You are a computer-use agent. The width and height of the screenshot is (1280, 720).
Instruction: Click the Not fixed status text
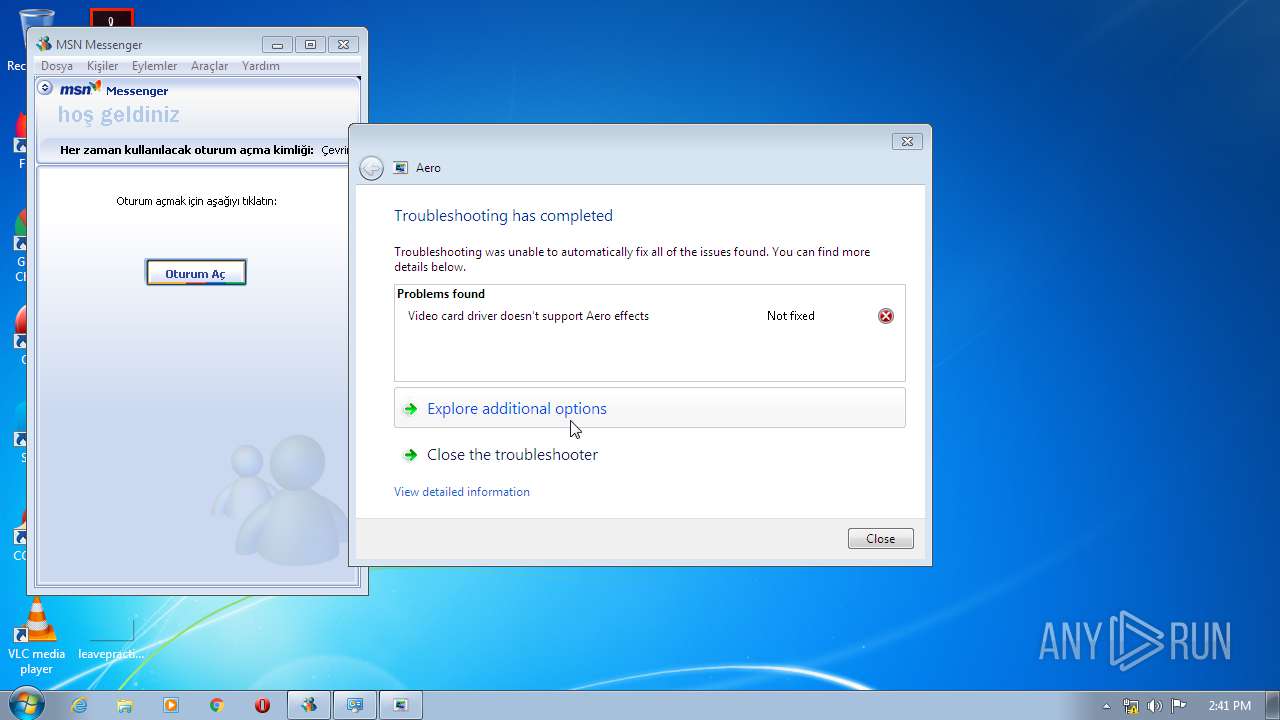tap(791, 316)
